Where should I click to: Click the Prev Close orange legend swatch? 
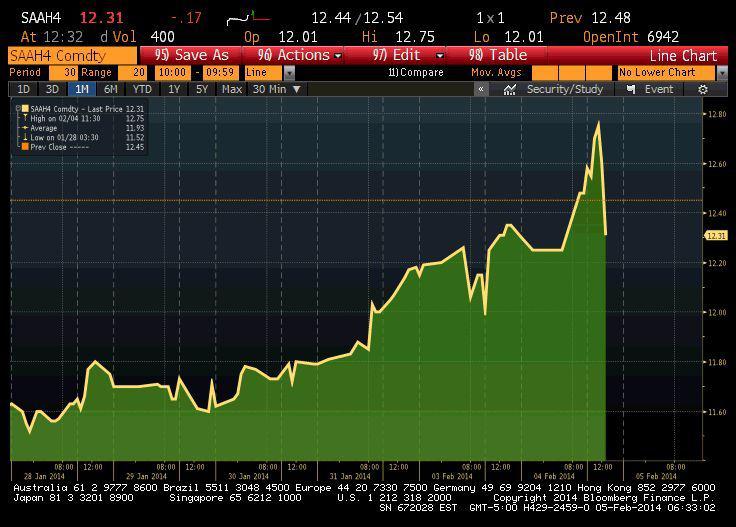pos(25,147)
